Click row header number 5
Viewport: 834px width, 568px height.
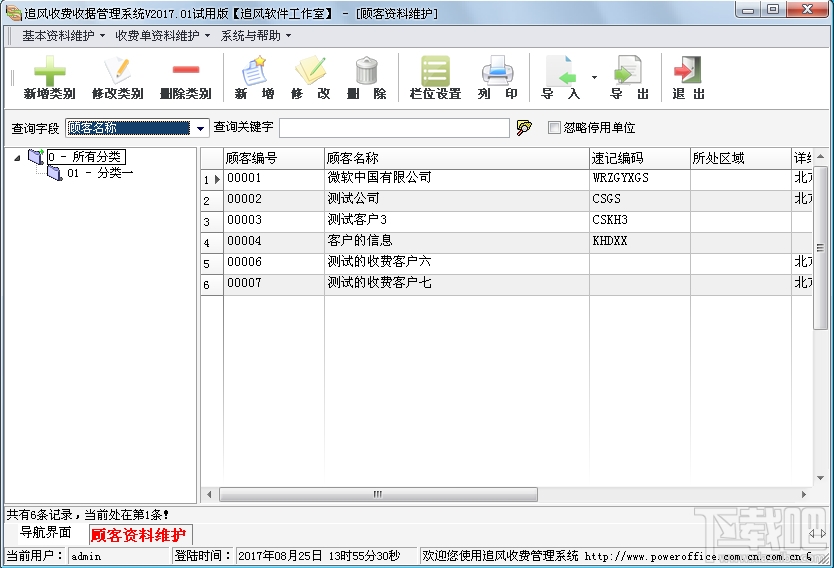pyautogui.click(x=212, y=264)
